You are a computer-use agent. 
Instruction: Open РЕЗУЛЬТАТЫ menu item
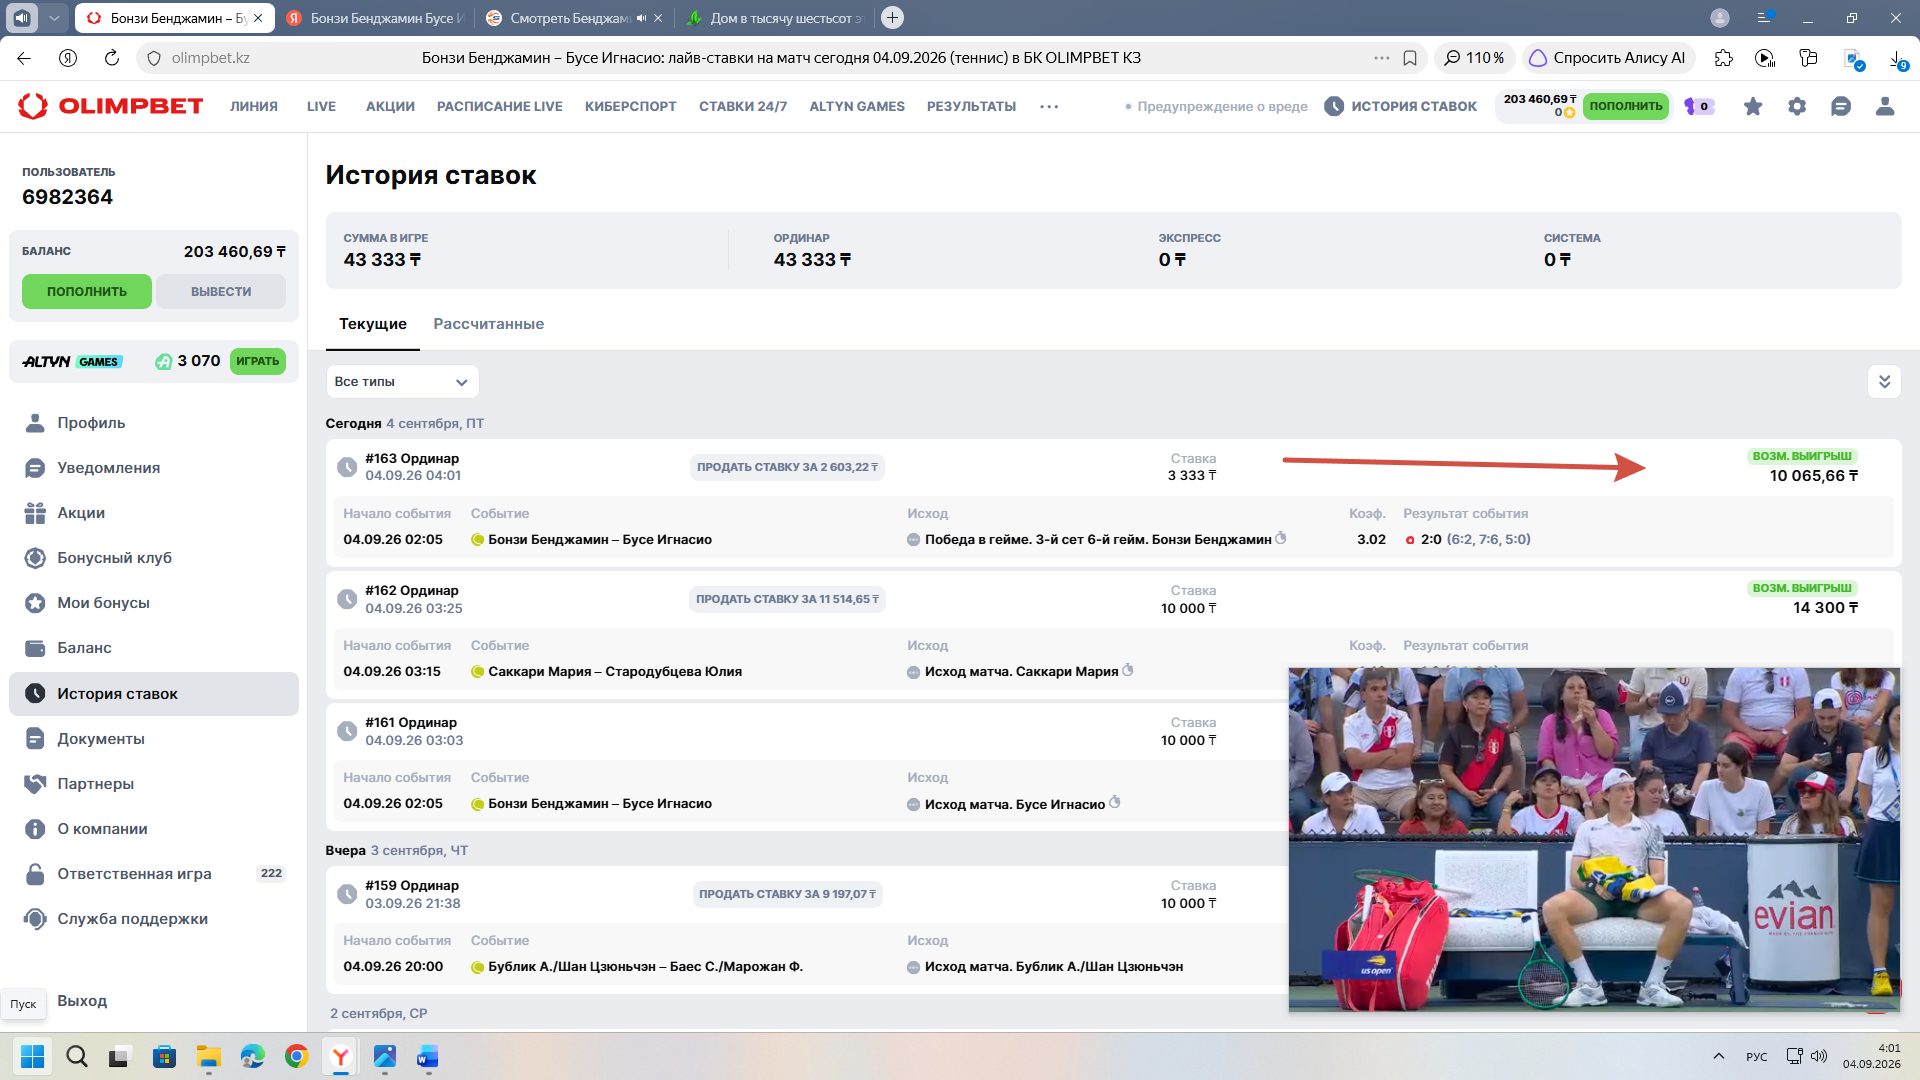click(971, 106)
